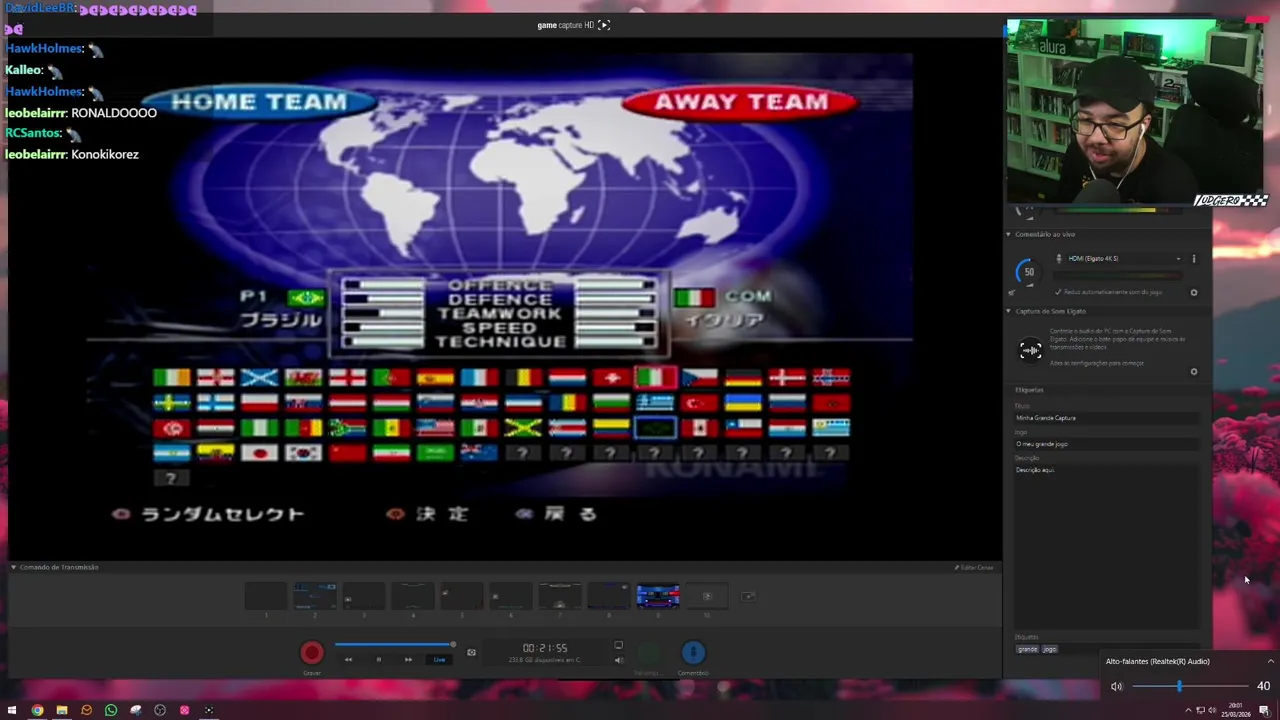Click the playback timeline progress bar
This screenshot has height=720, width=1280.
coord(394,645)
